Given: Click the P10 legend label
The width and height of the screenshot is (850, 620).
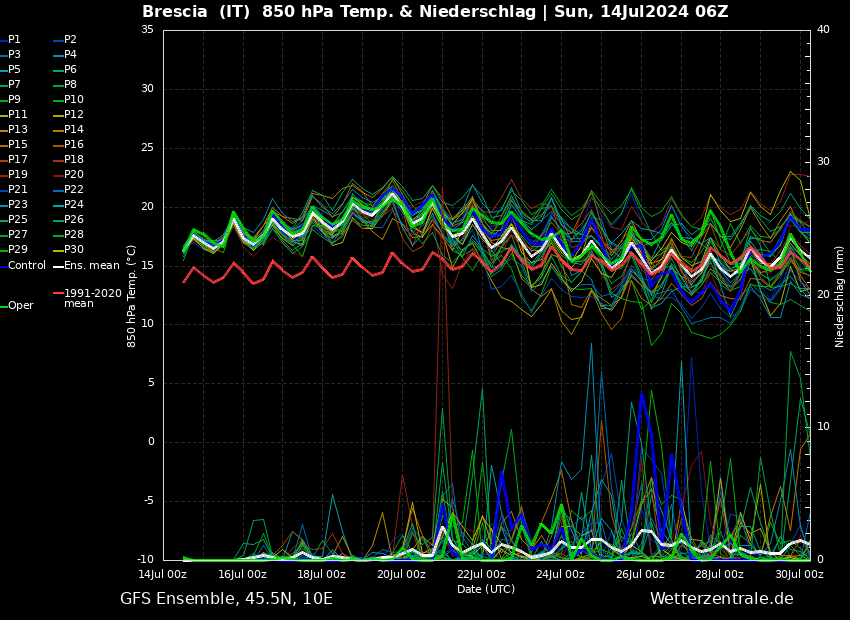Looking at the screenshot, I should (74, 100).
